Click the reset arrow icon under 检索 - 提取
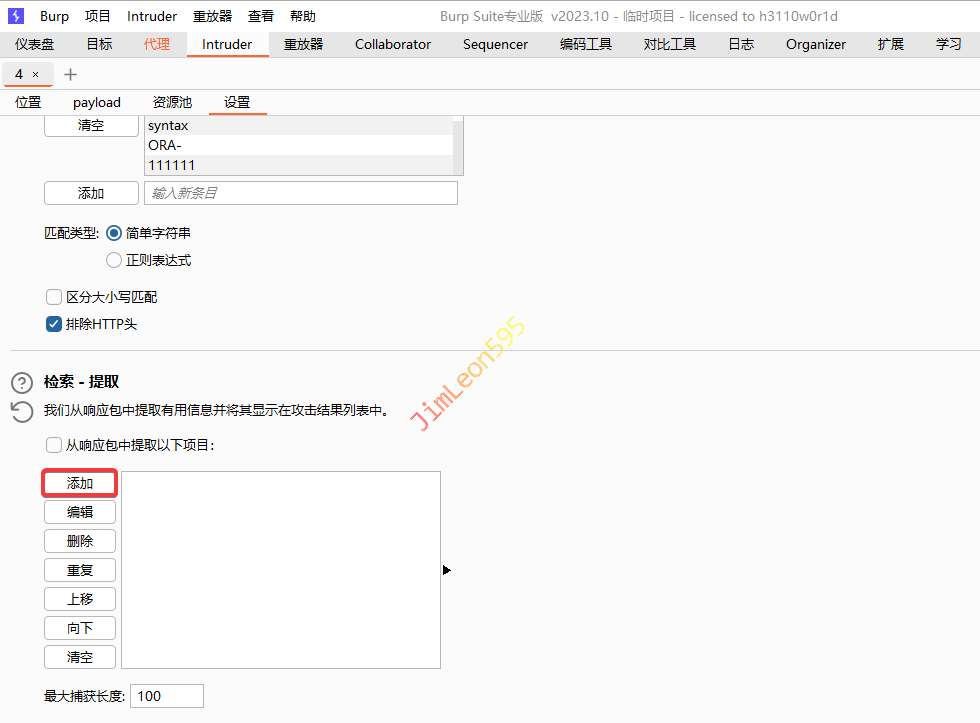 pos(22,410)
